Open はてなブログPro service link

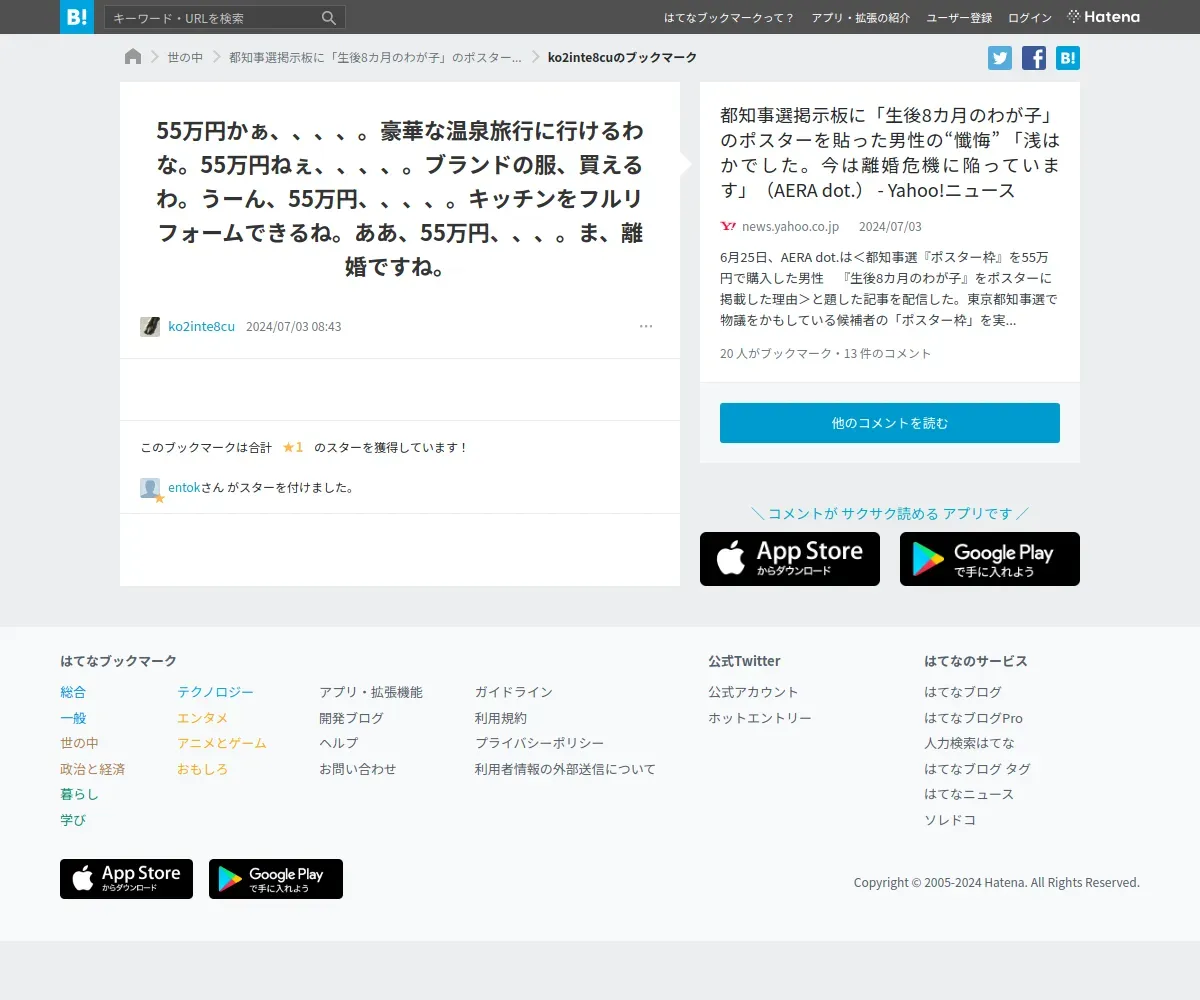pyautogui.click(x=973, y=718)
